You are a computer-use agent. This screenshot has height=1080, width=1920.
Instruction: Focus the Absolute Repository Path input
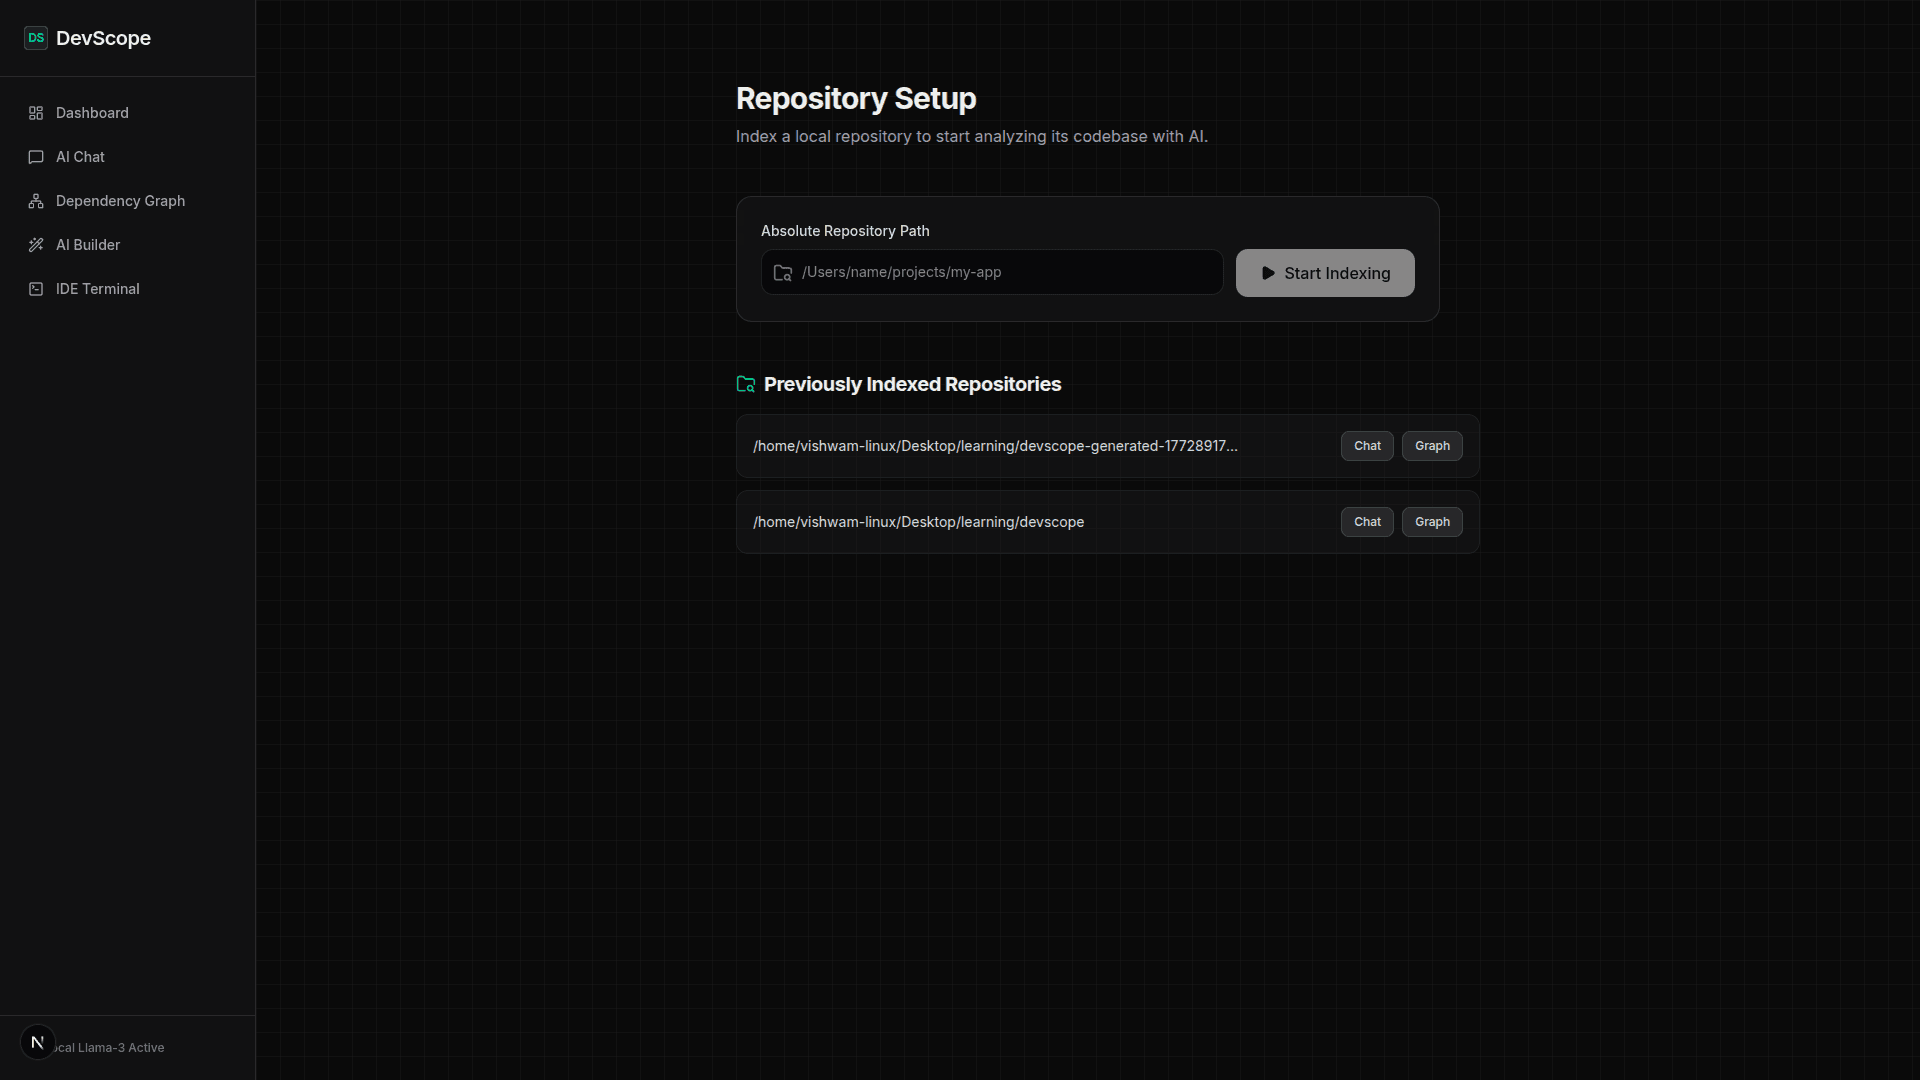point(992,272)
